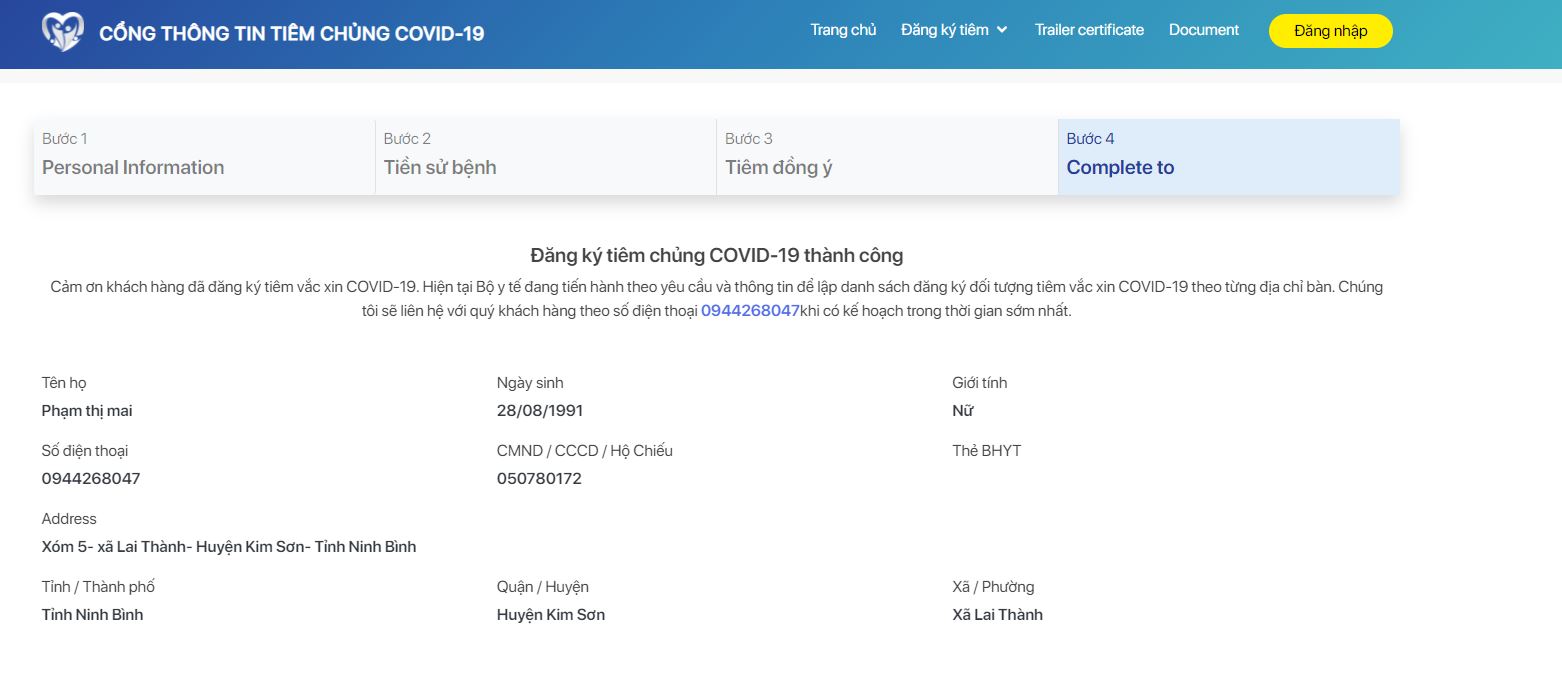This screenshot has height=684, width=1562.
Task: Select the Bước 2 Tiền sử bệnh step
Action: (546, 156)
